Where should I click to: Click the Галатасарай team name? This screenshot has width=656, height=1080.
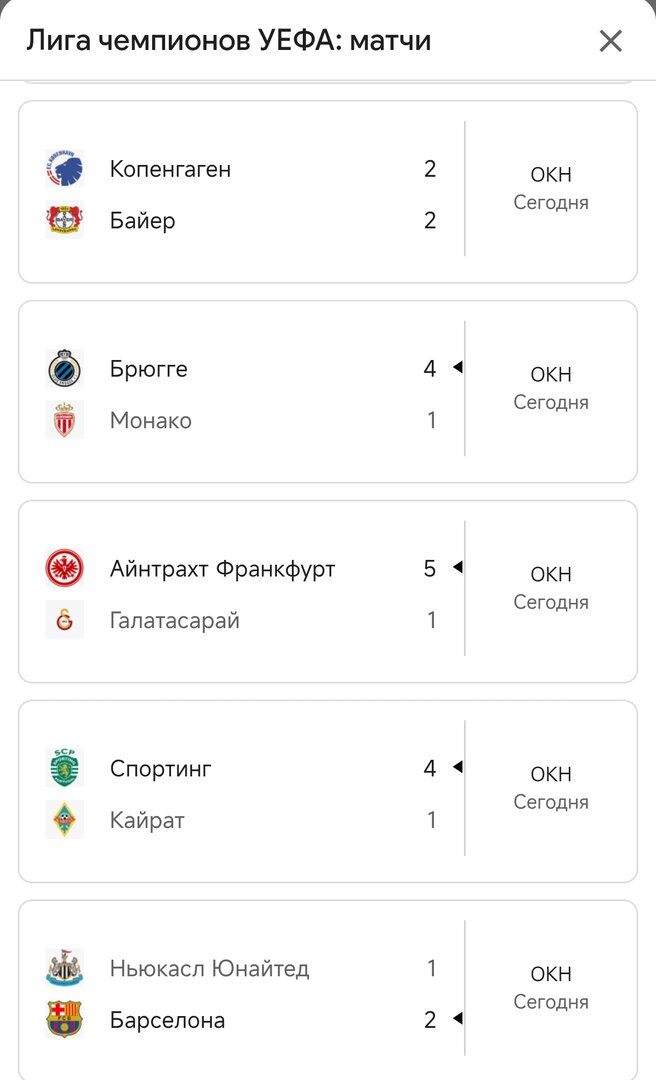click(175, 621)
